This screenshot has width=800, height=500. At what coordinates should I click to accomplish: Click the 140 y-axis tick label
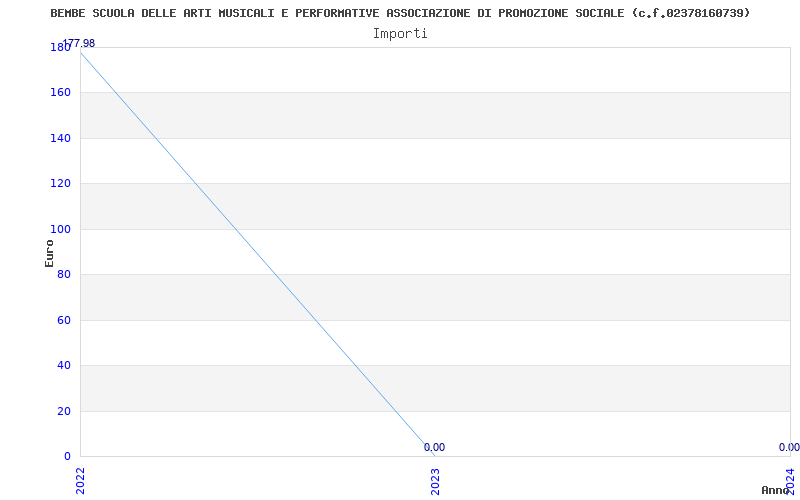click(60, 138)
